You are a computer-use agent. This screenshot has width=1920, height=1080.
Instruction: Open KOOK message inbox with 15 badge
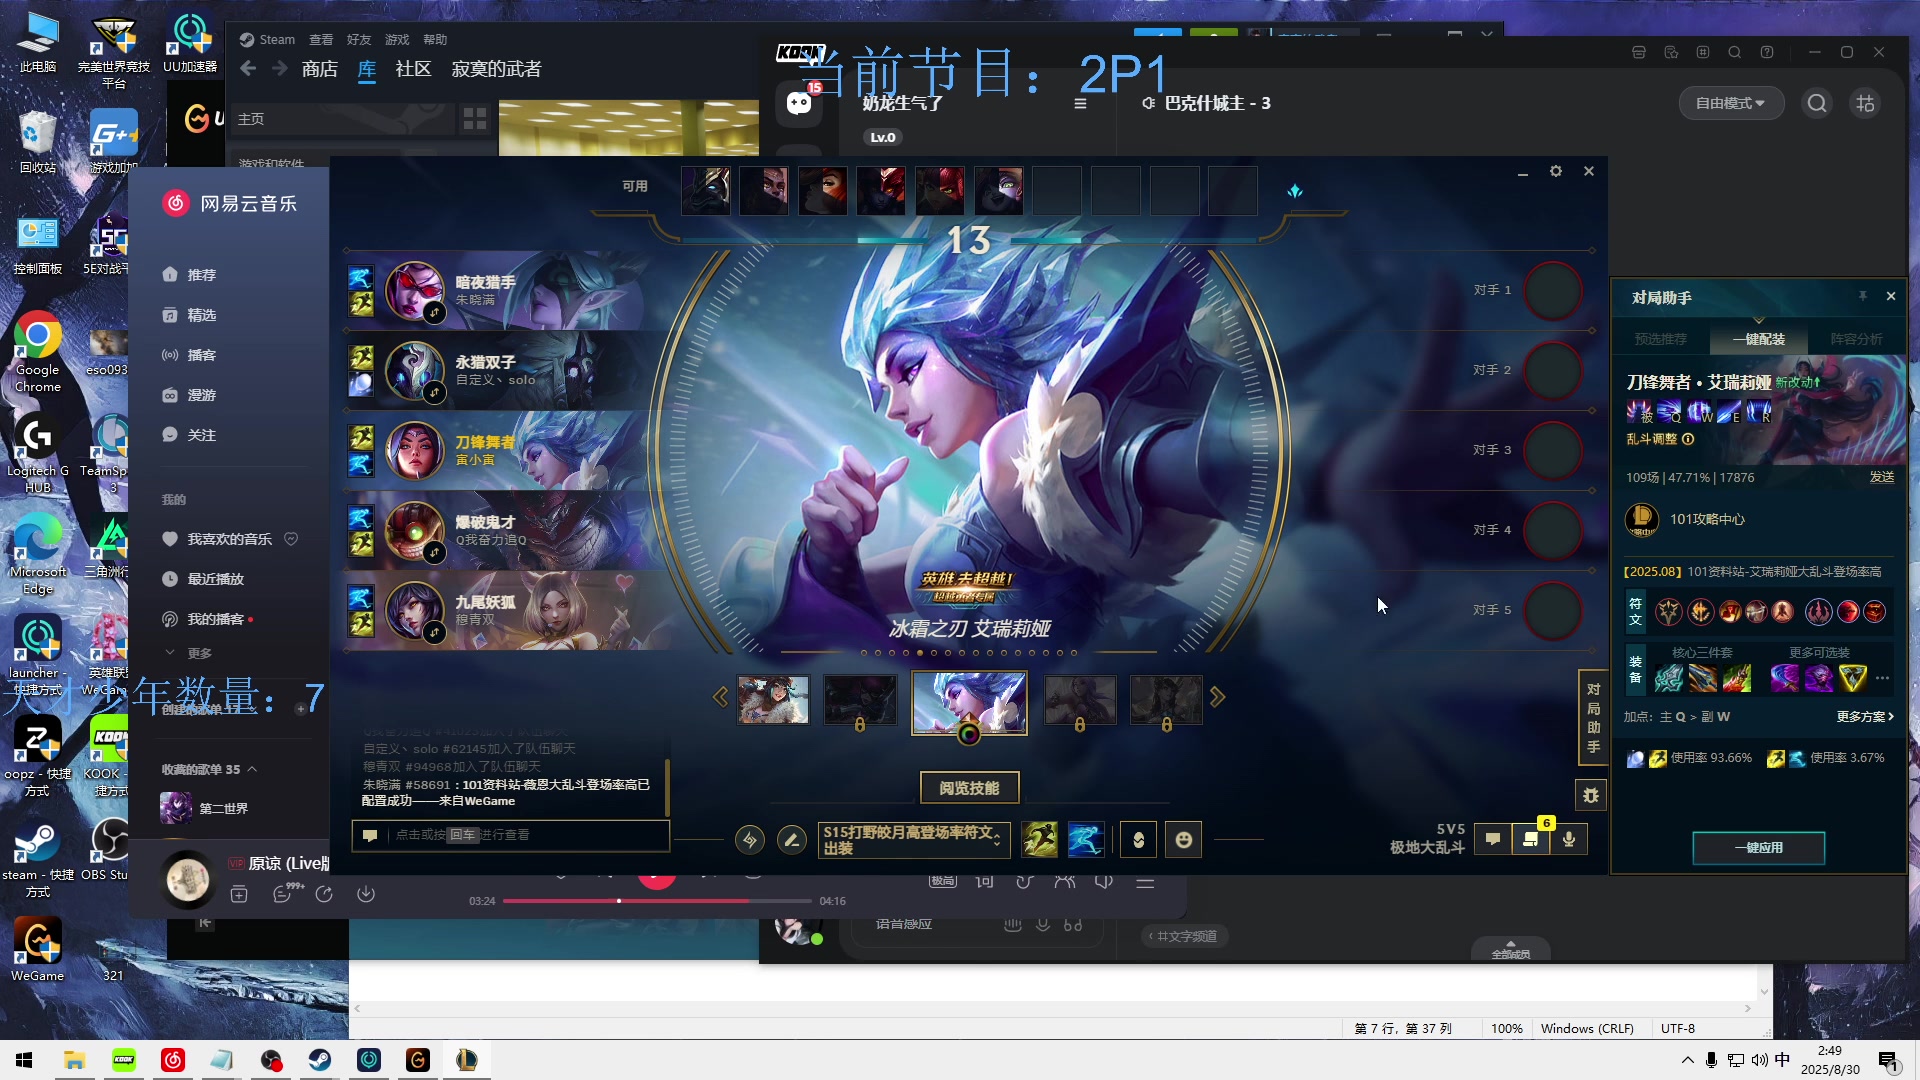(x=799, y=102)
